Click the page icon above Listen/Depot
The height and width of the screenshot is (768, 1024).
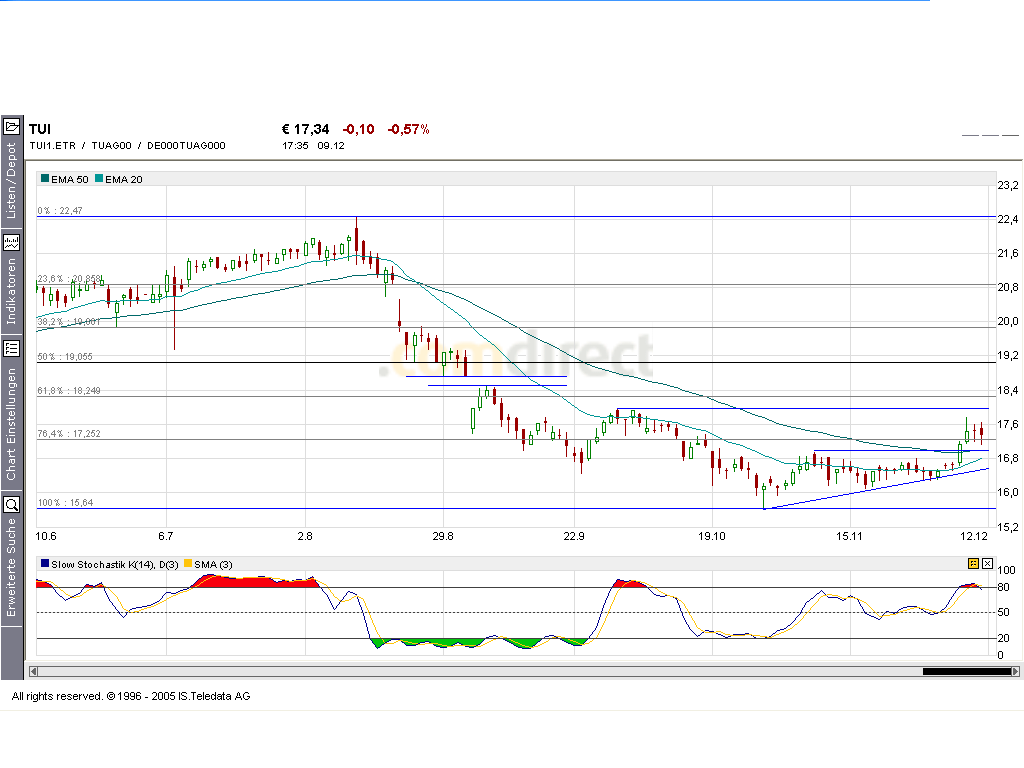tap(12, 124)
